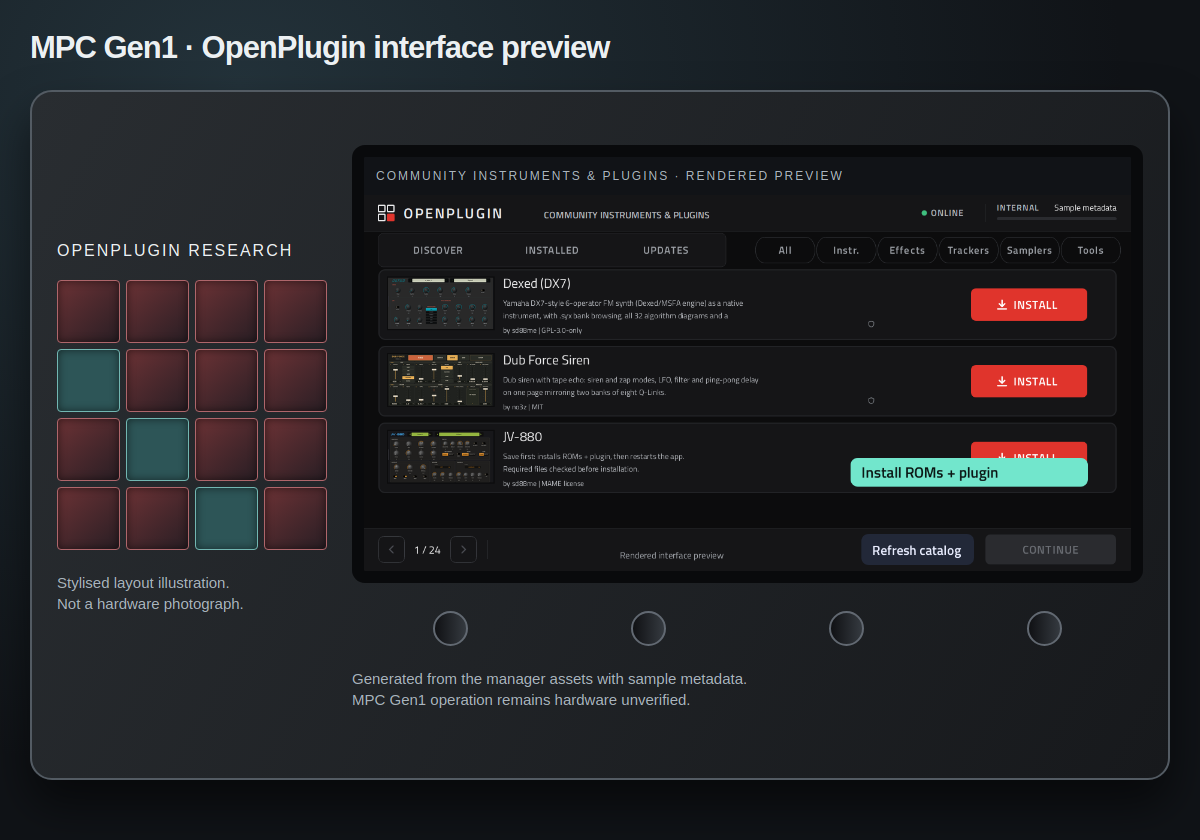Click the green ONLINE status indicator
This screenshot has width=1200, height=840.
click(943, 213)
